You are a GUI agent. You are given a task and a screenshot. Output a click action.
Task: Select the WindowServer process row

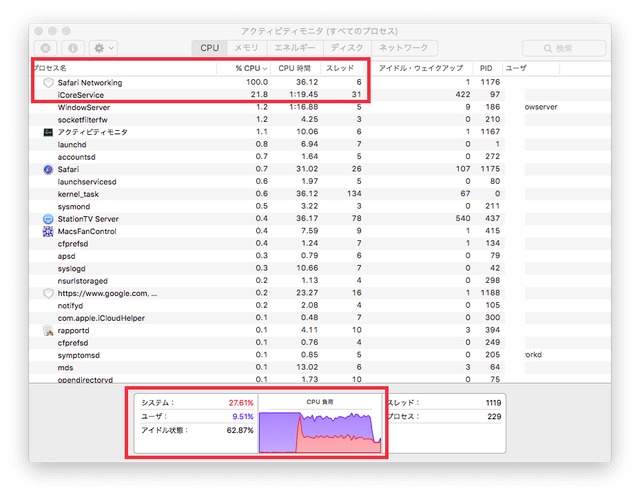320,107
